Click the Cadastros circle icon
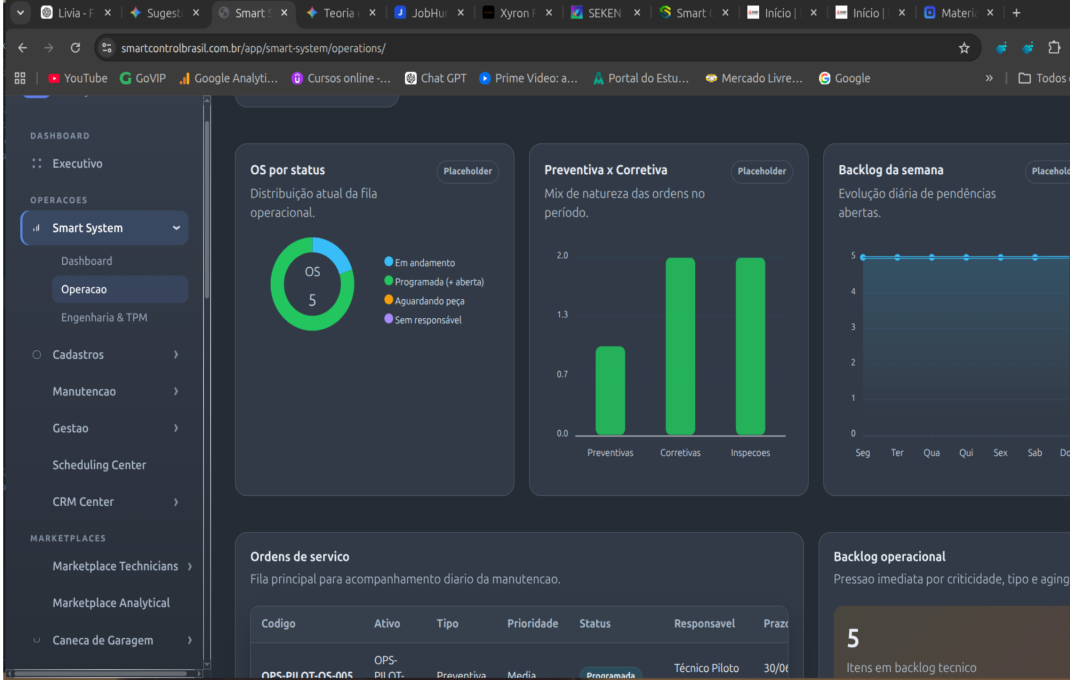The height and width of the screenshot is (680, 1070). (37, 354)
